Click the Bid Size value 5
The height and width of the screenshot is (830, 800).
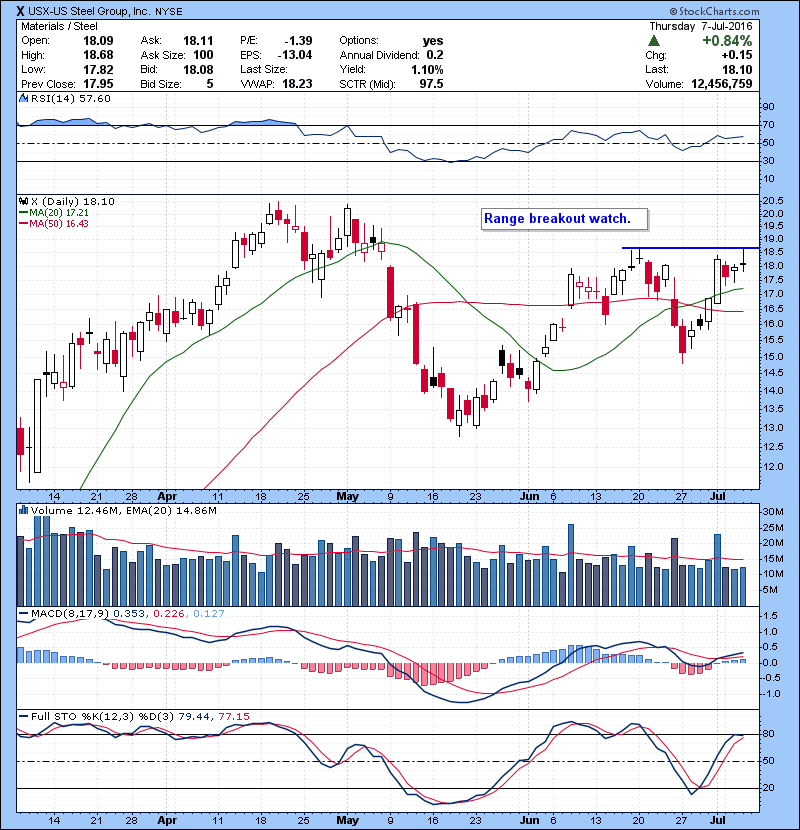click(210, 84)
